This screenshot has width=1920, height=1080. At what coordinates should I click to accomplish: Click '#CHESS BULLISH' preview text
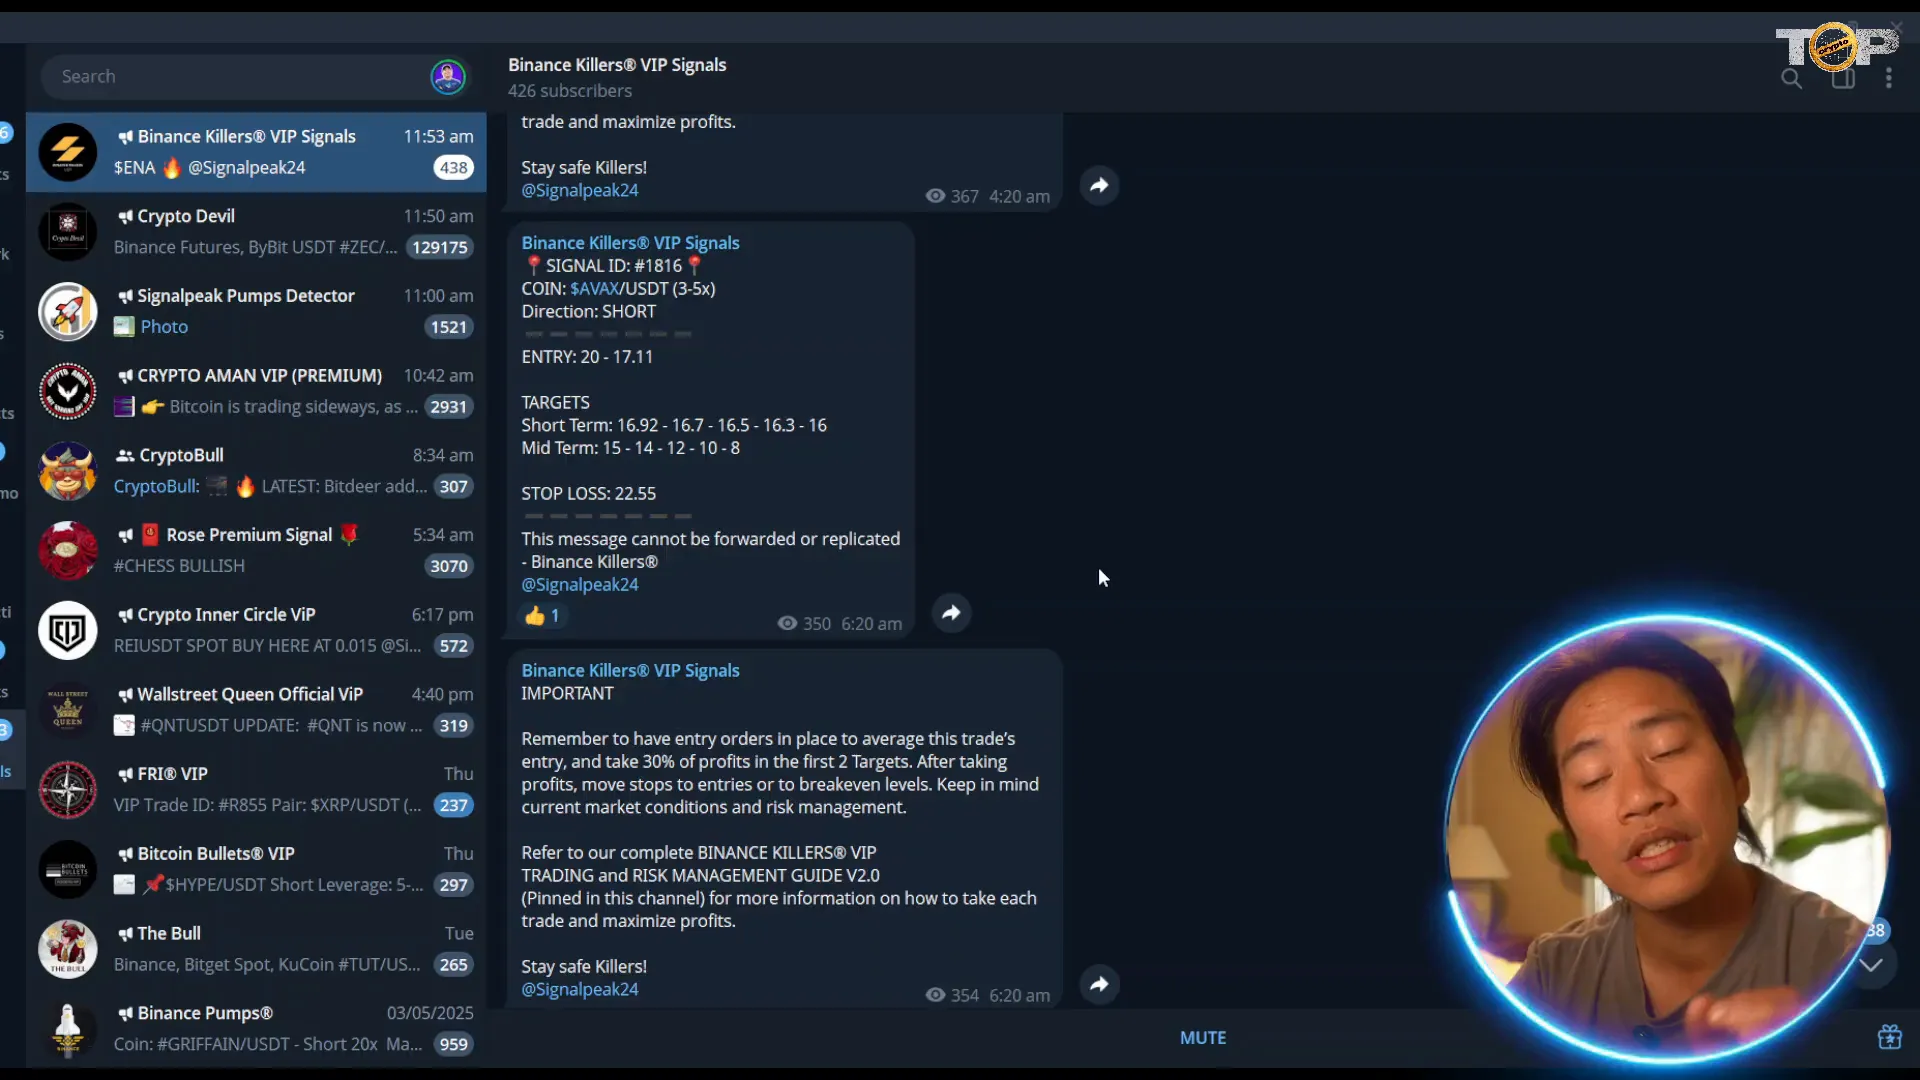(179, 566)
